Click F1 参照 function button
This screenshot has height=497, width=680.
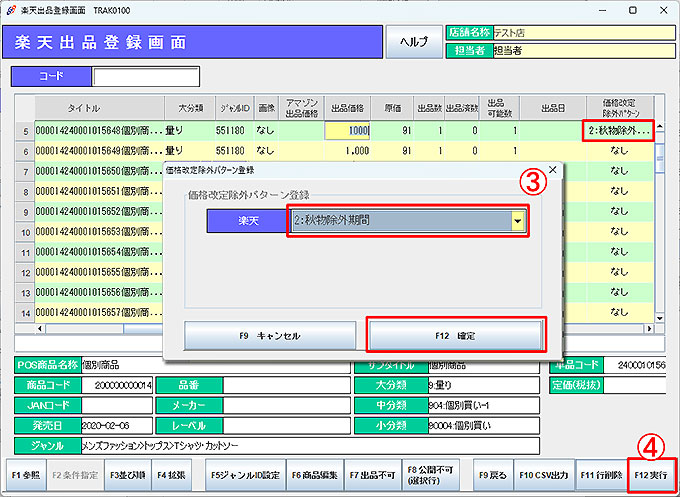tap(25, 473)
